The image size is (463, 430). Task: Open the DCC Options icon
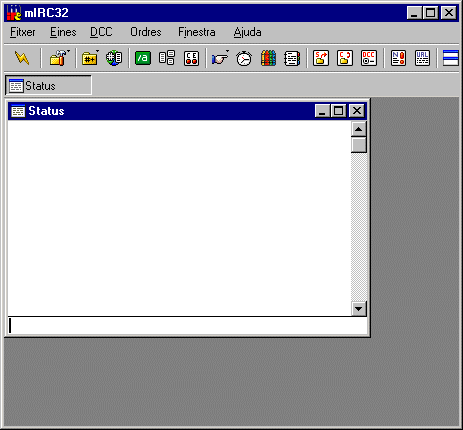[369, 58]
